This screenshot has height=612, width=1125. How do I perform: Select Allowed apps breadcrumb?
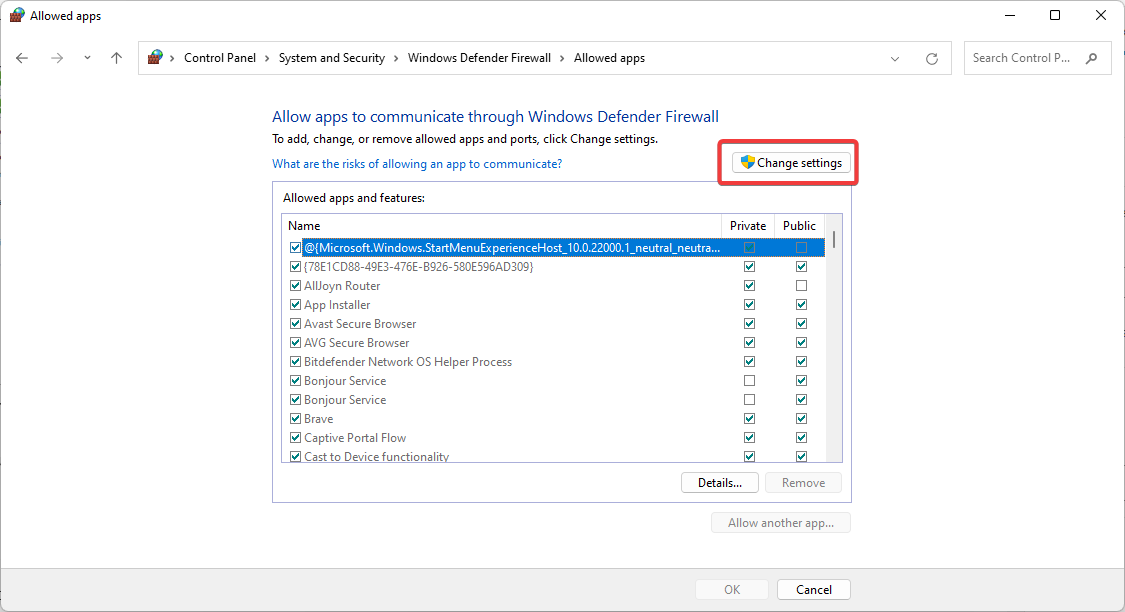pos(609,58)
